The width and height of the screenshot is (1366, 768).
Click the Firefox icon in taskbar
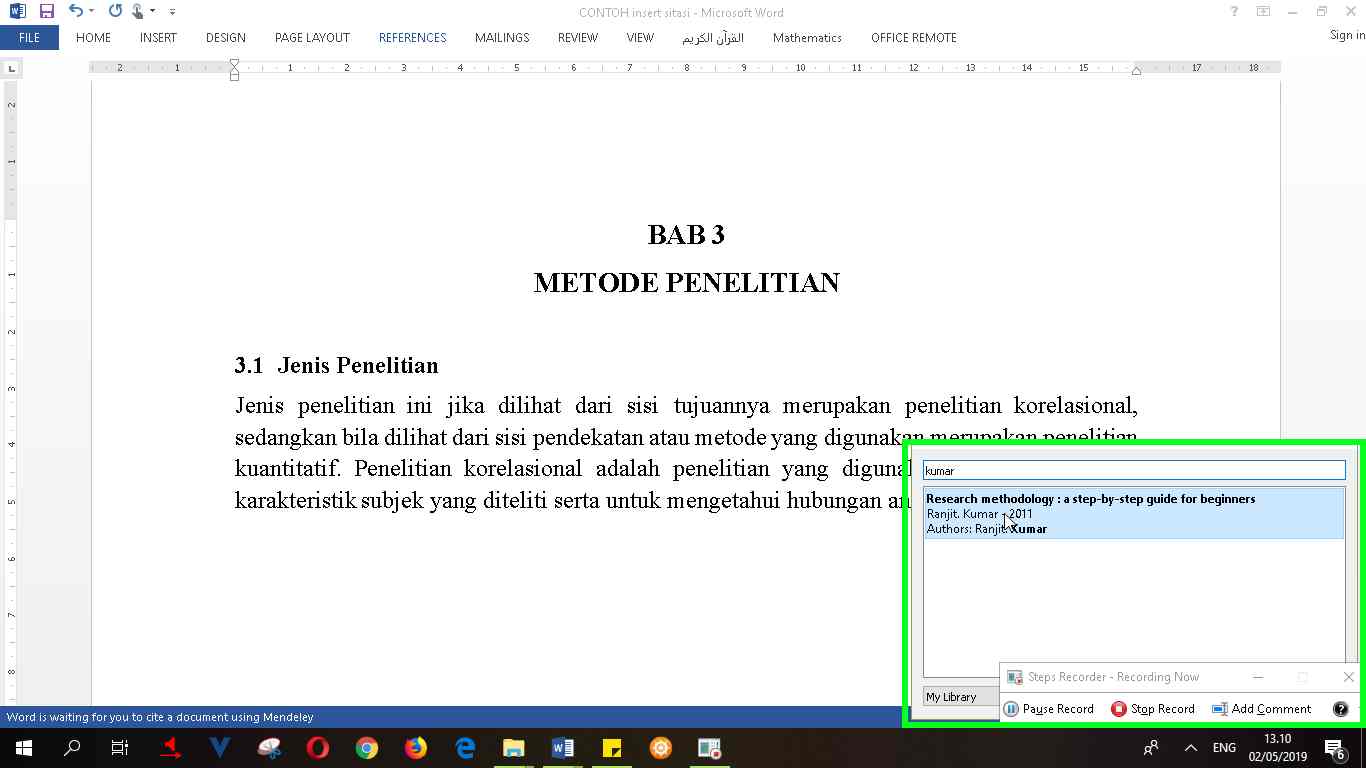click(x=415, y=748)
